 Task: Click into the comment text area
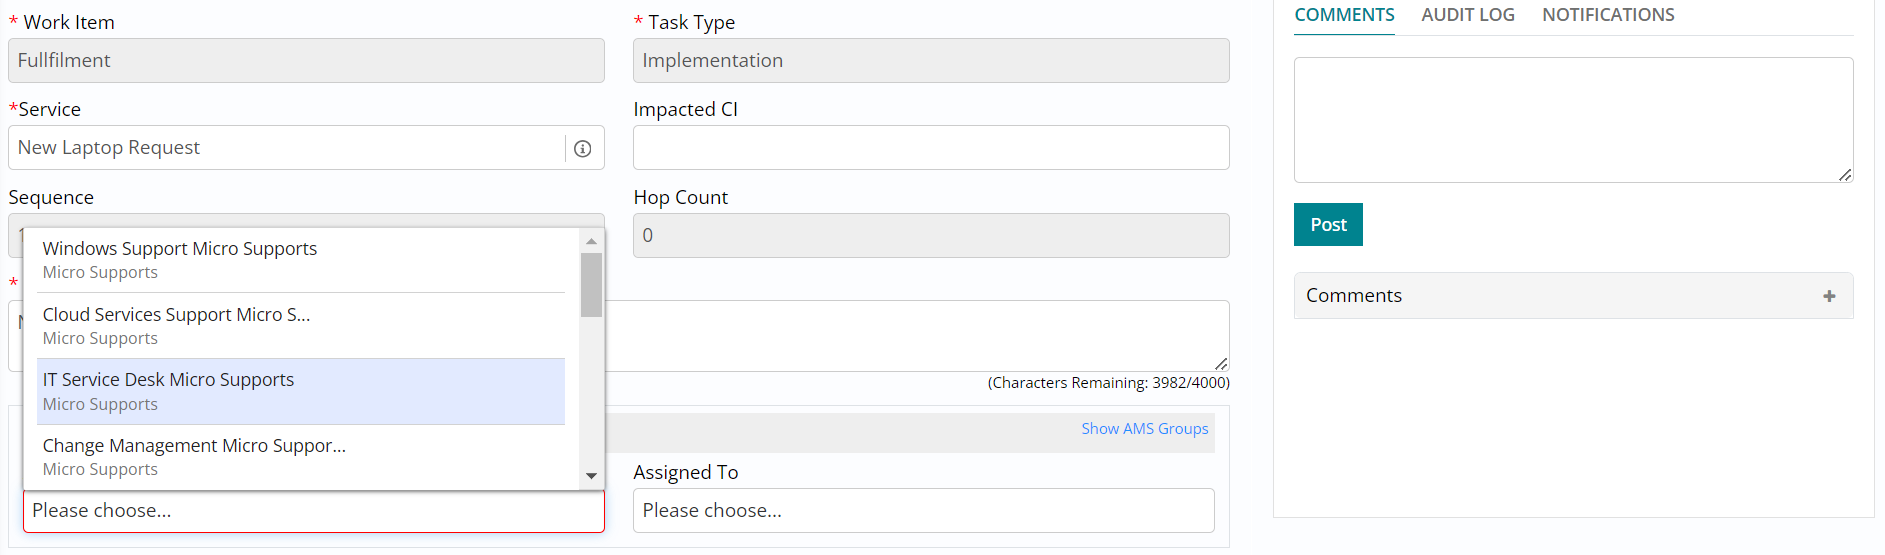coord(1572,120)
